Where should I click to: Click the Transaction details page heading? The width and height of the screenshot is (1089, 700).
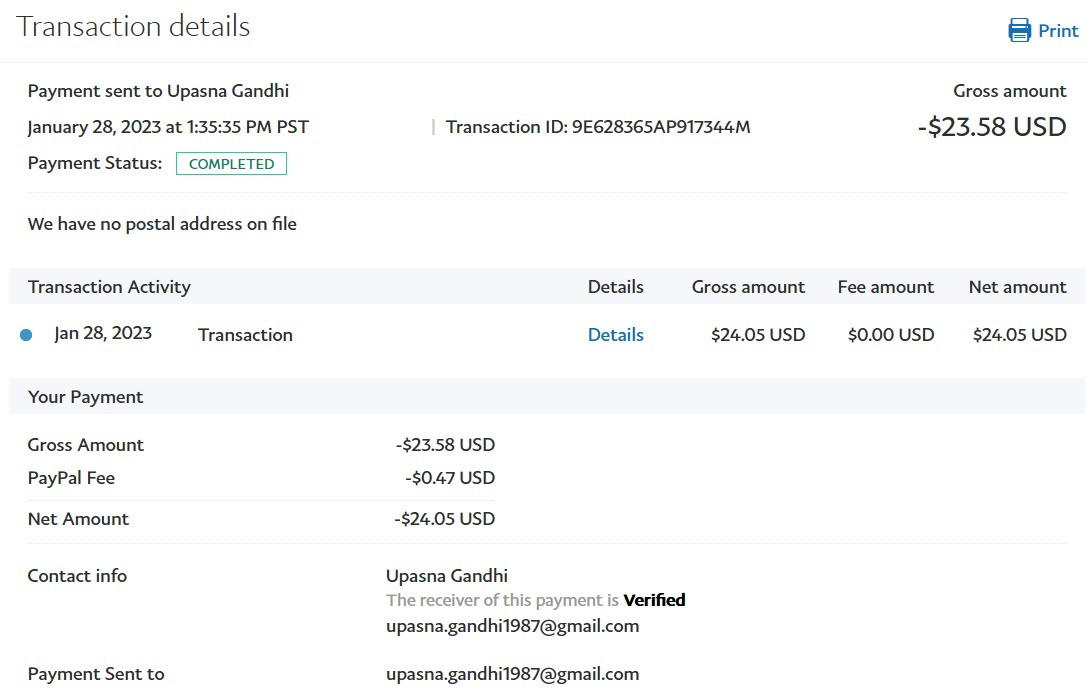[x=133, y=27]
